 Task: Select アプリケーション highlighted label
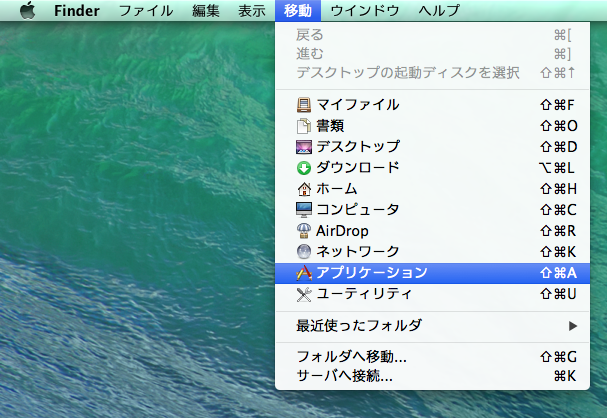tap(372, 273)
